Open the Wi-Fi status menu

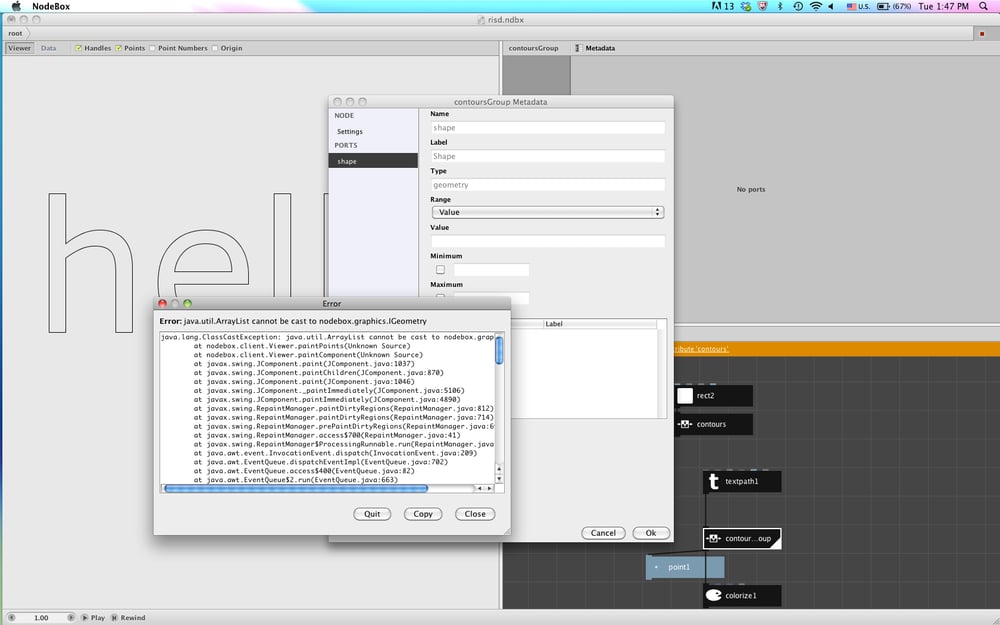(x=815, y=6)
